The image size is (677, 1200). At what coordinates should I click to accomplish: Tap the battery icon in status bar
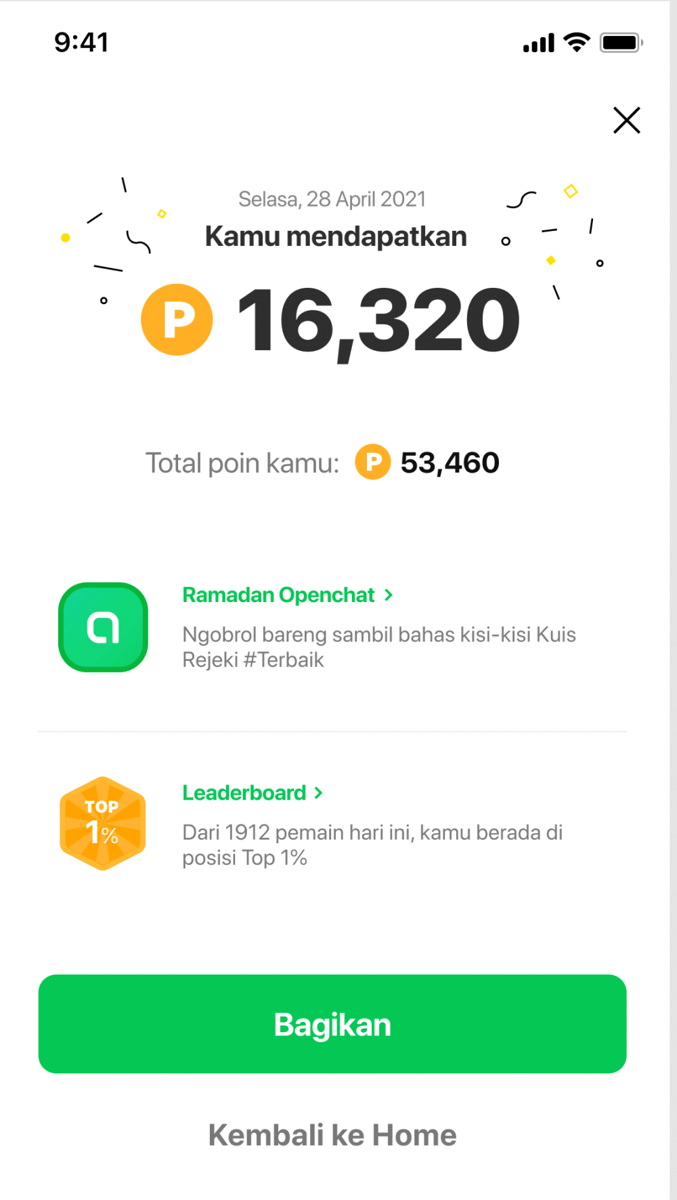pyautogui.click(x=622, y=42)
